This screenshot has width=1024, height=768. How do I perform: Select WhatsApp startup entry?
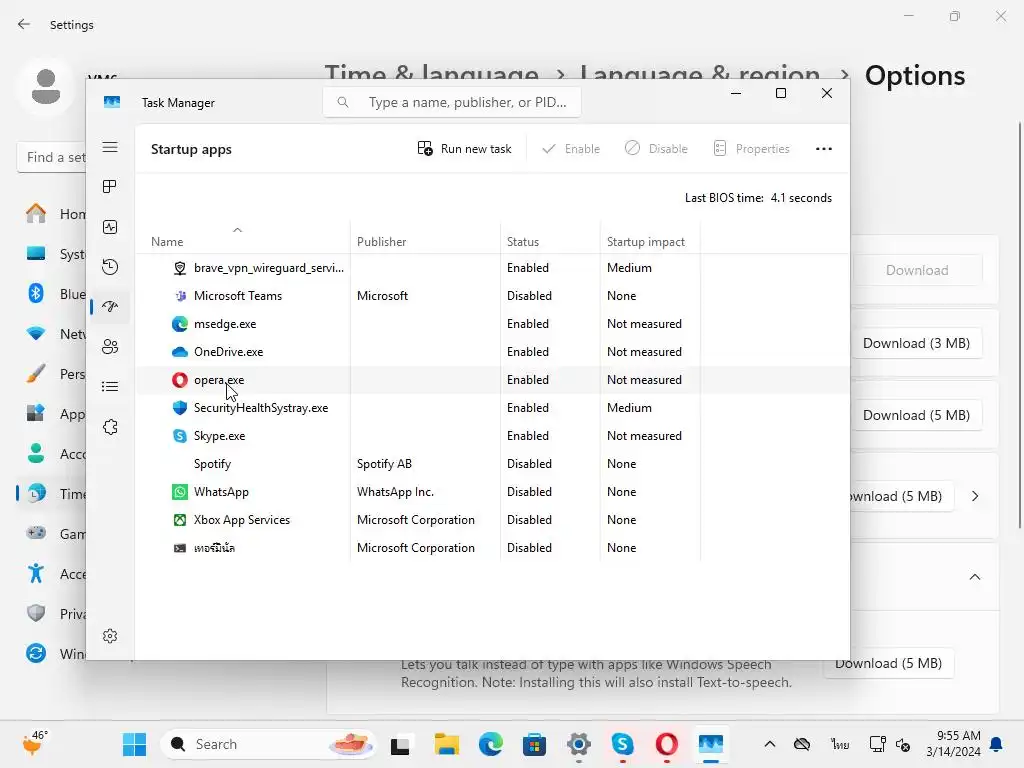(x=492, y=492)
